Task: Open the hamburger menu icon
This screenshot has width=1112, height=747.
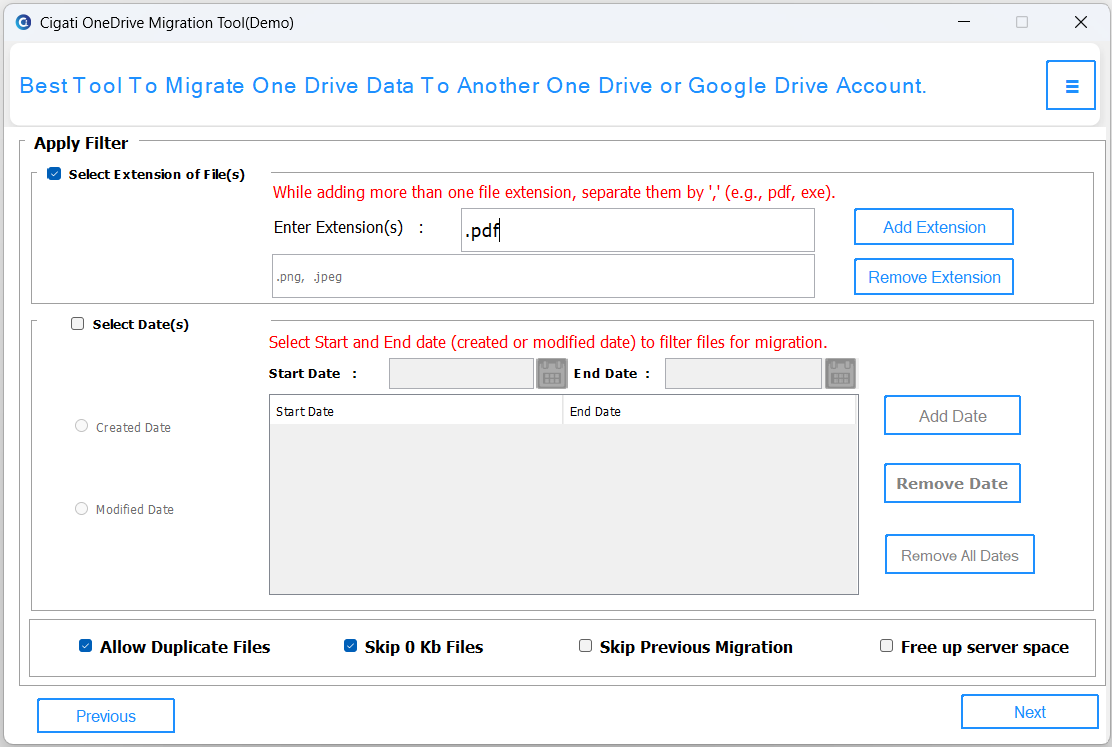Action: point(1071,86)
